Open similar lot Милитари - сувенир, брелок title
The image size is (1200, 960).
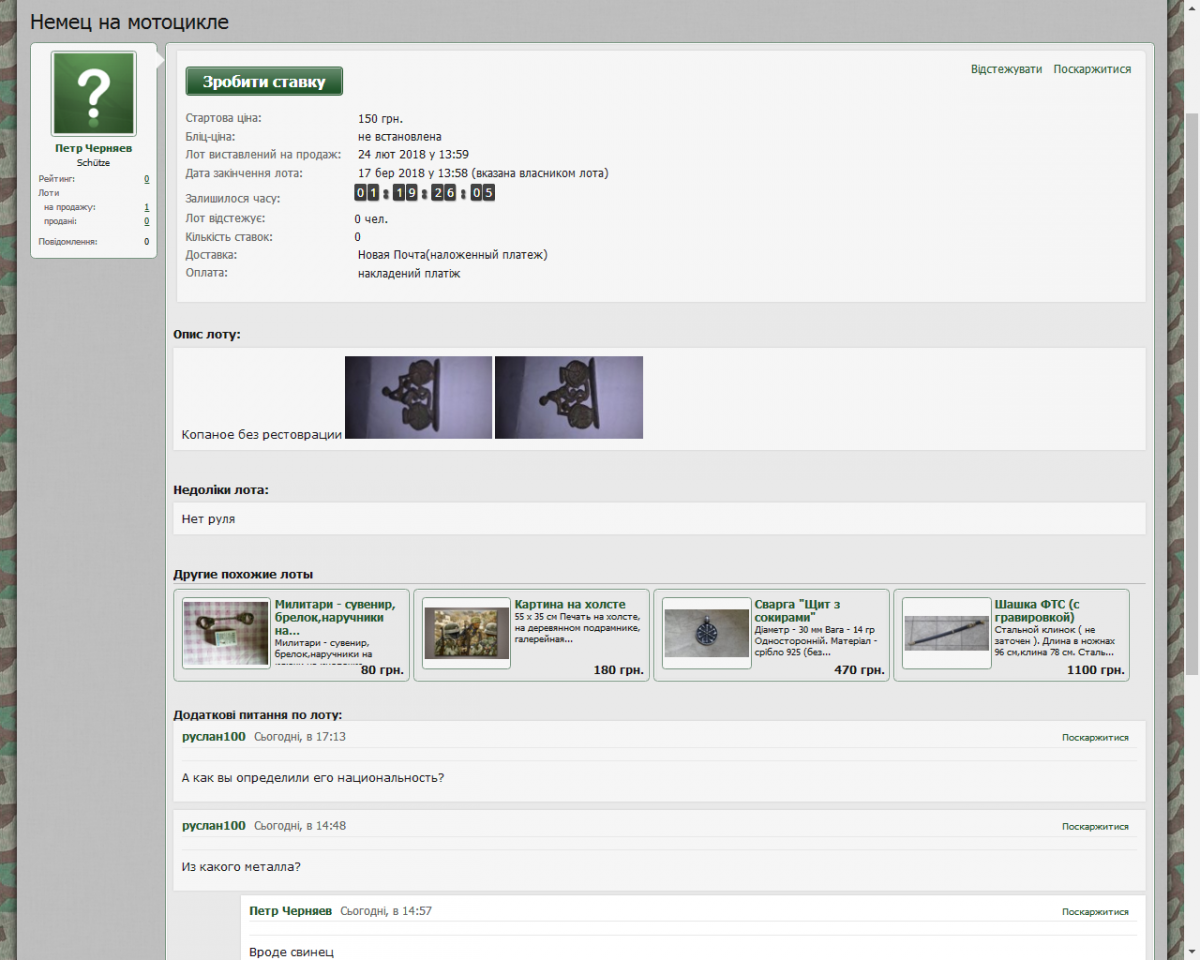[x=335, y=617]
